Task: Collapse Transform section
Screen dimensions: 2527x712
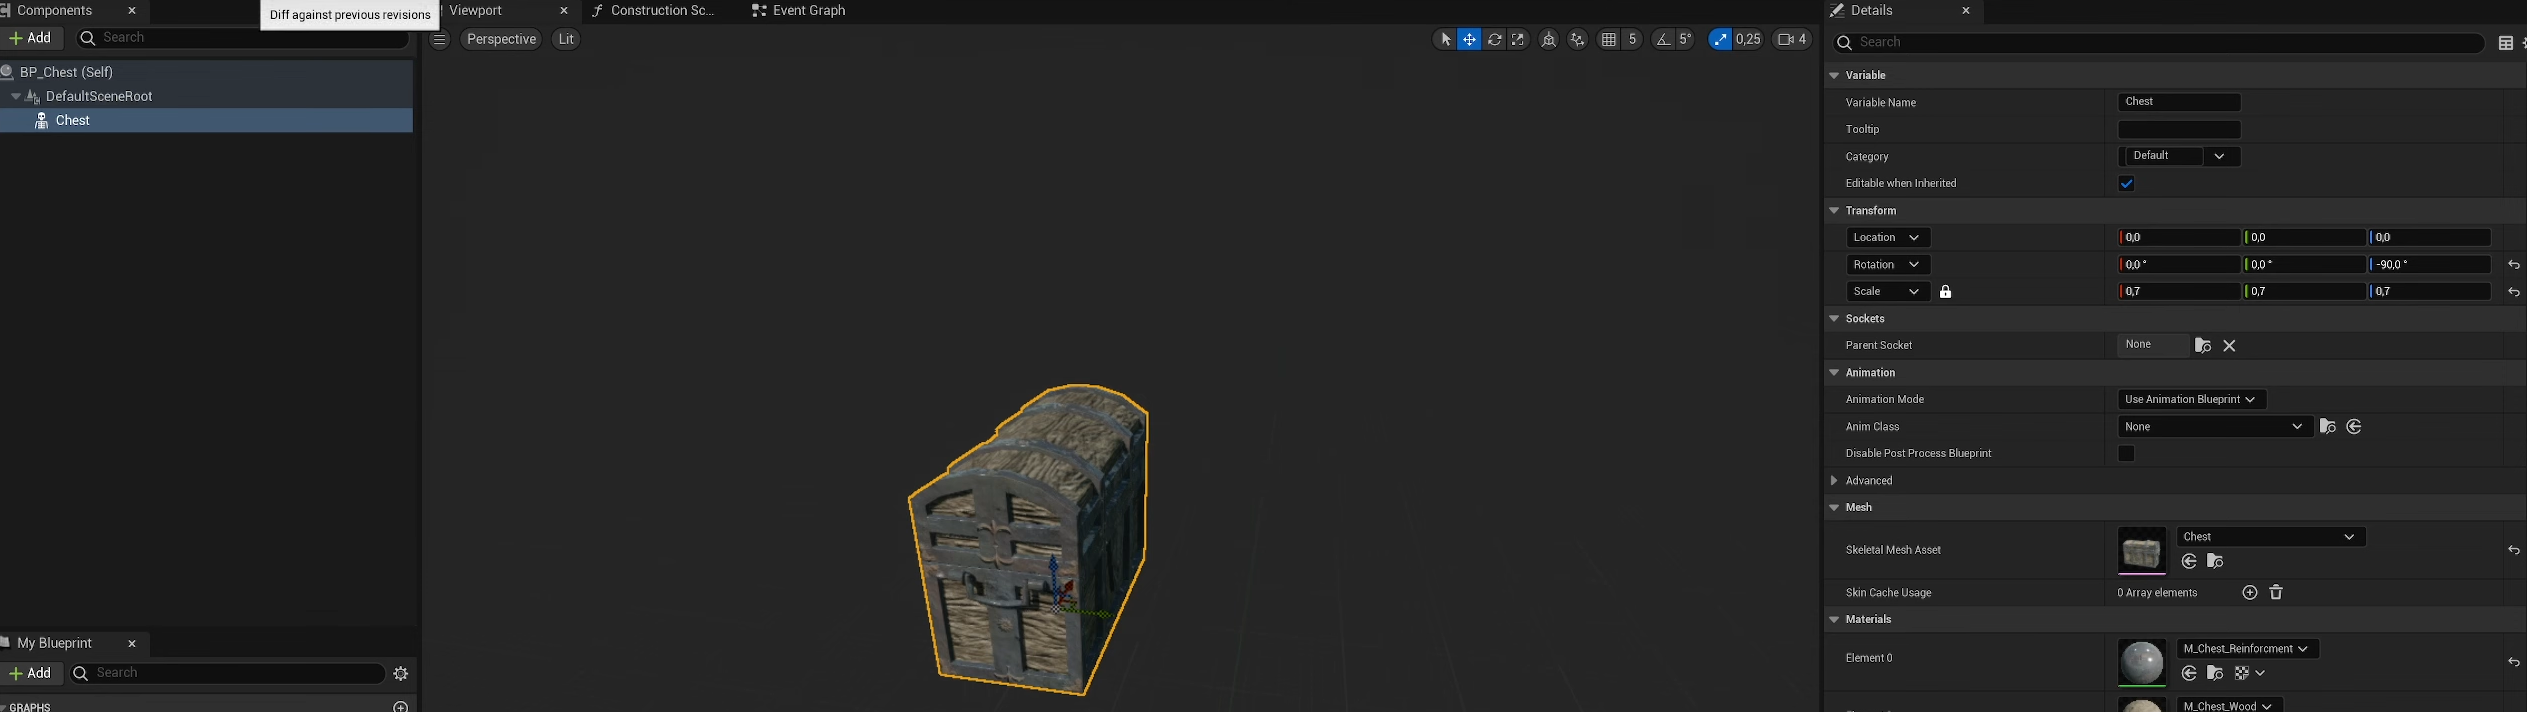Action: [1834, 211]
